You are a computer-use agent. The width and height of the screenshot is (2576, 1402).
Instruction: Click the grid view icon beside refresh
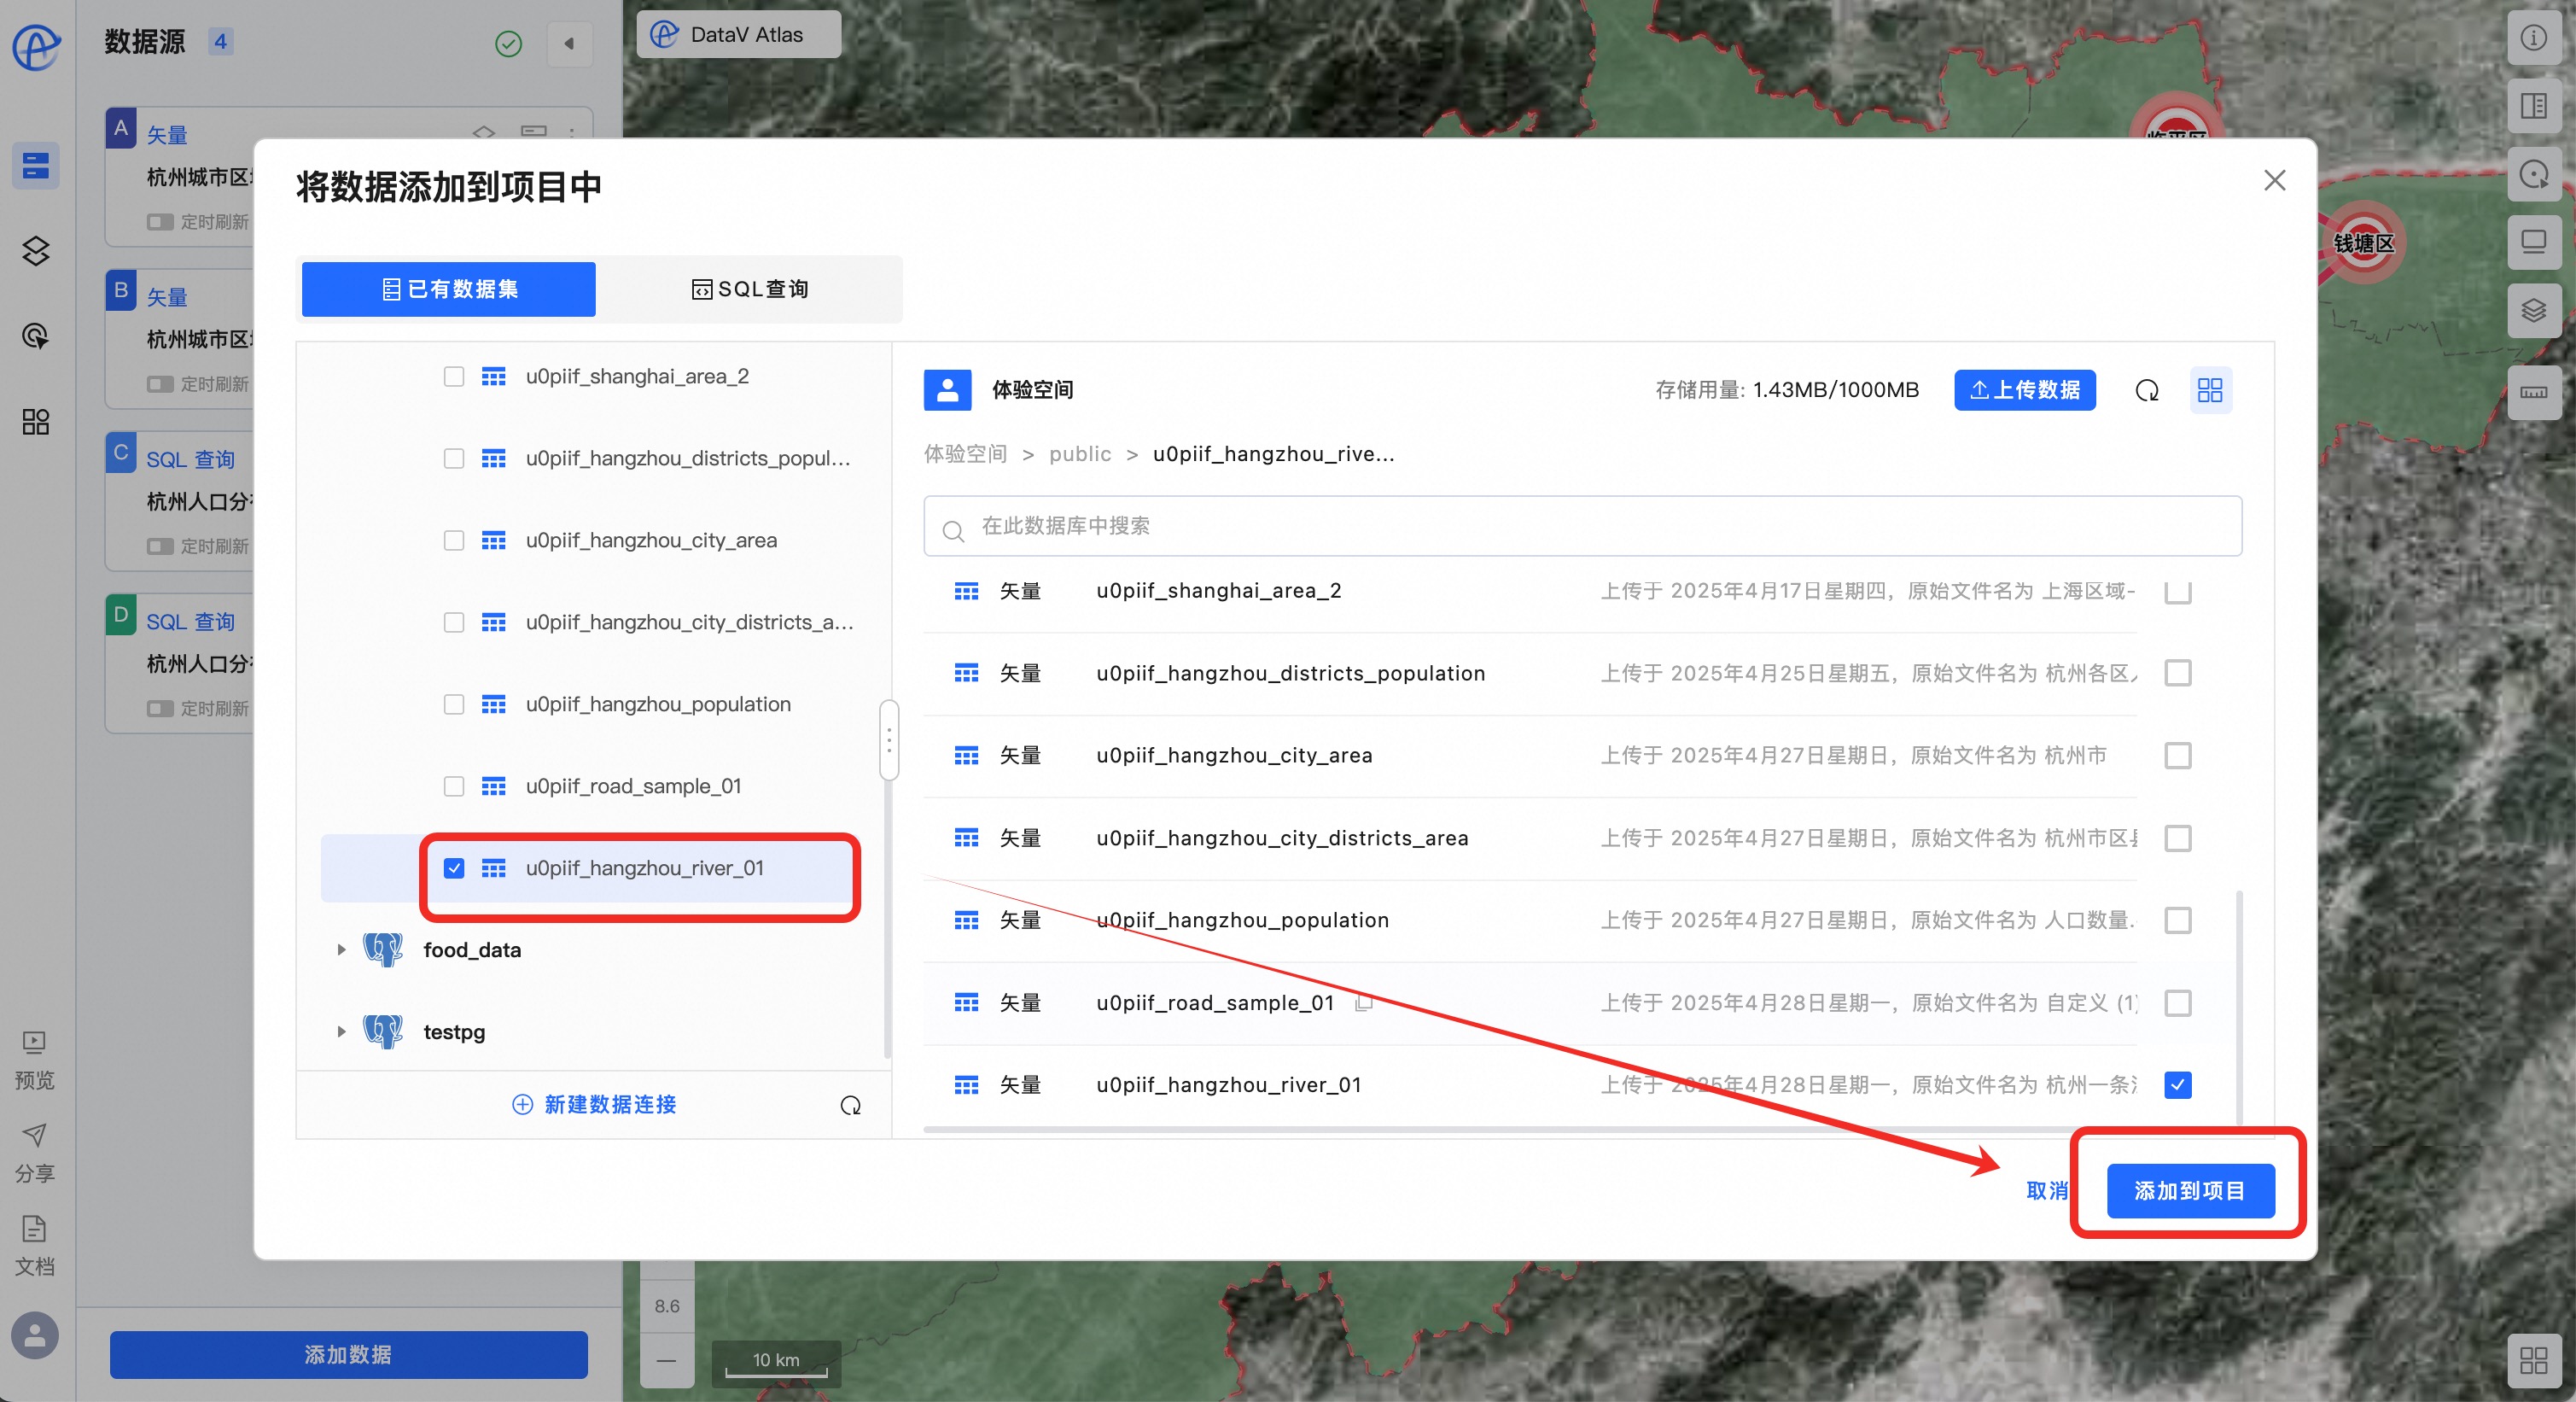pos(2209,390)
